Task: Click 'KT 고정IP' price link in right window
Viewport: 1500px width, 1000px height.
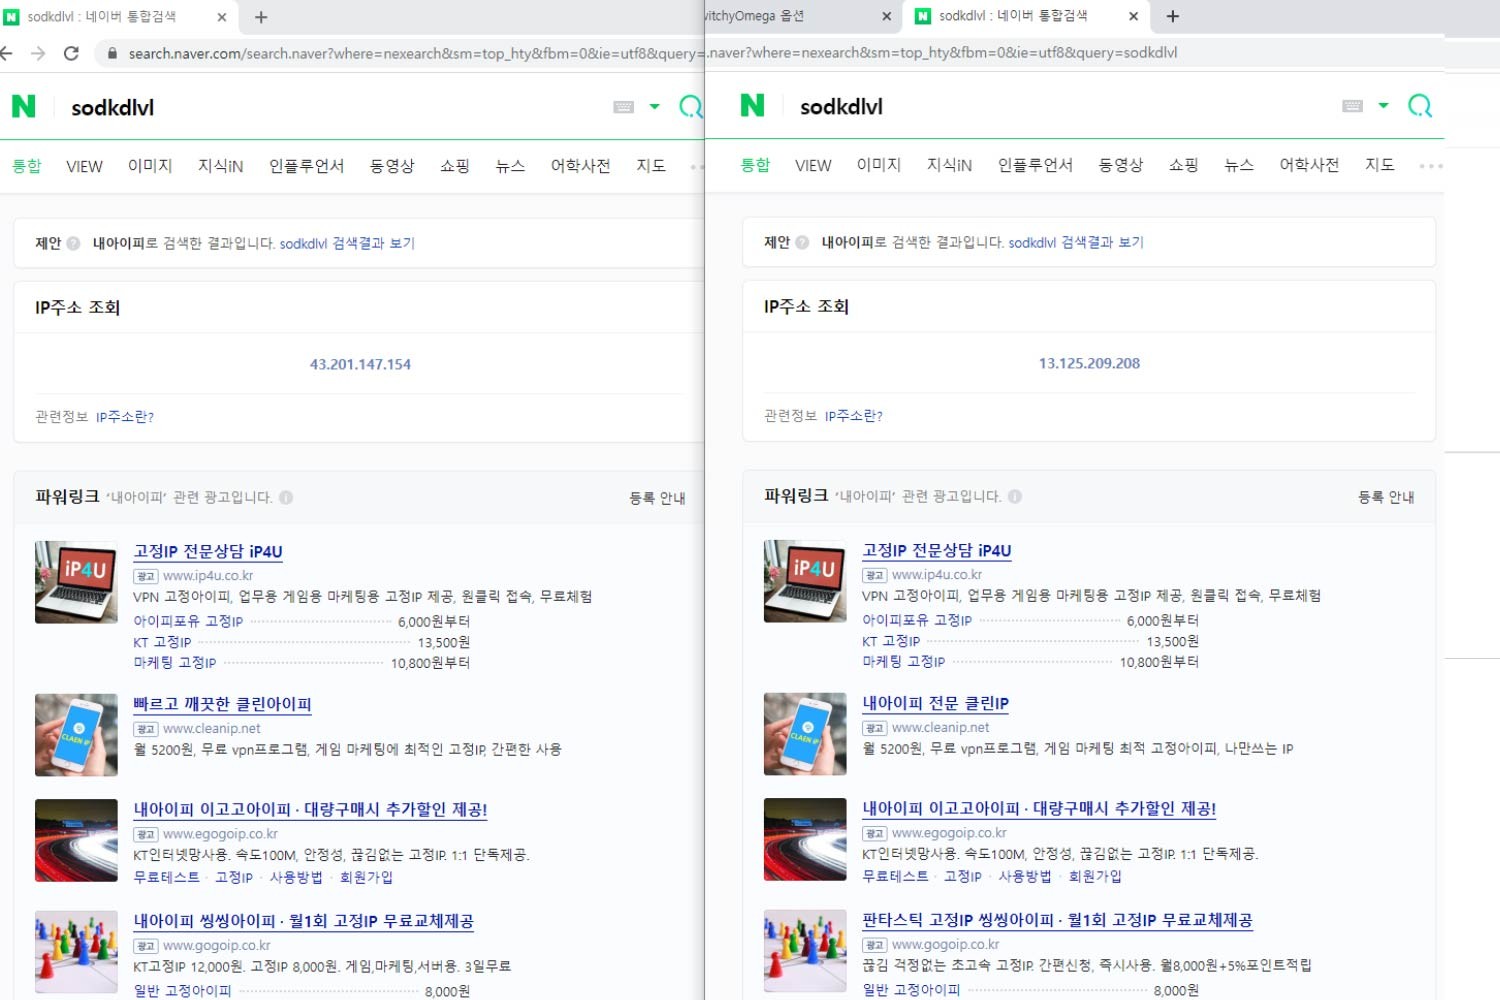Action: pyautogui.click(x=891, y=642)
